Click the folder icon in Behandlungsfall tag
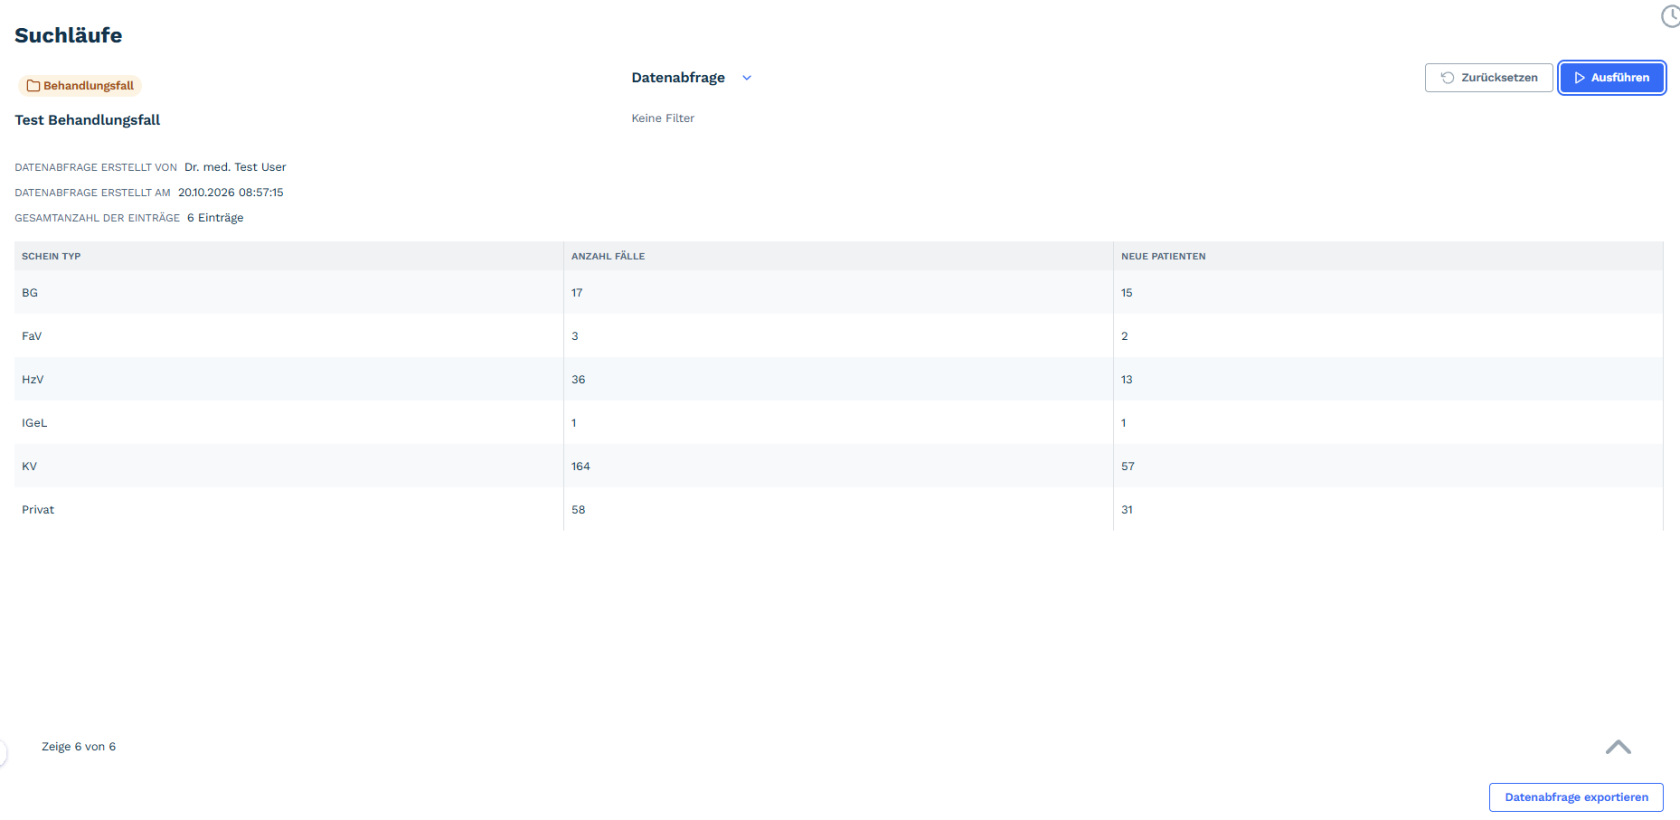The width and height of the screenshot is (1680, 820). [x=33, y=86]
